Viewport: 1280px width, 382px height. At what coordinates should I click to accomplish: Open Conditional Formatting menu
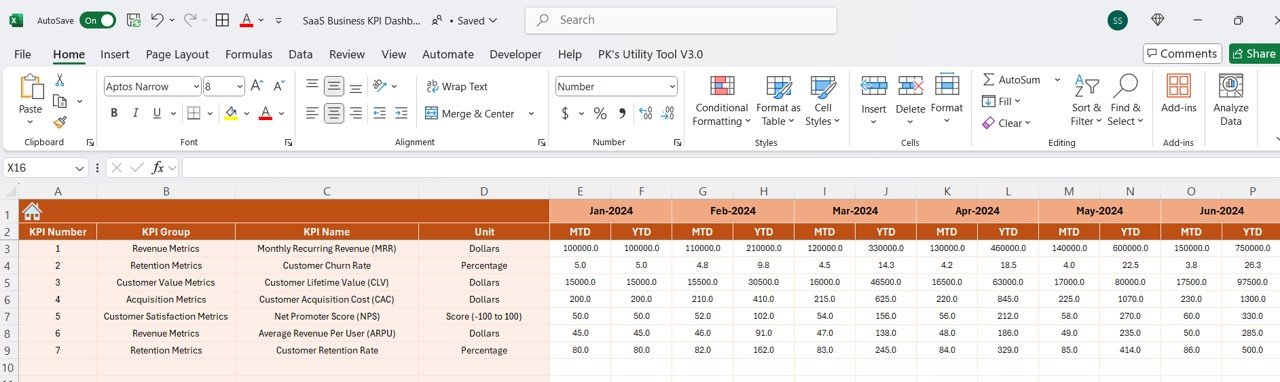coord(721,102)
